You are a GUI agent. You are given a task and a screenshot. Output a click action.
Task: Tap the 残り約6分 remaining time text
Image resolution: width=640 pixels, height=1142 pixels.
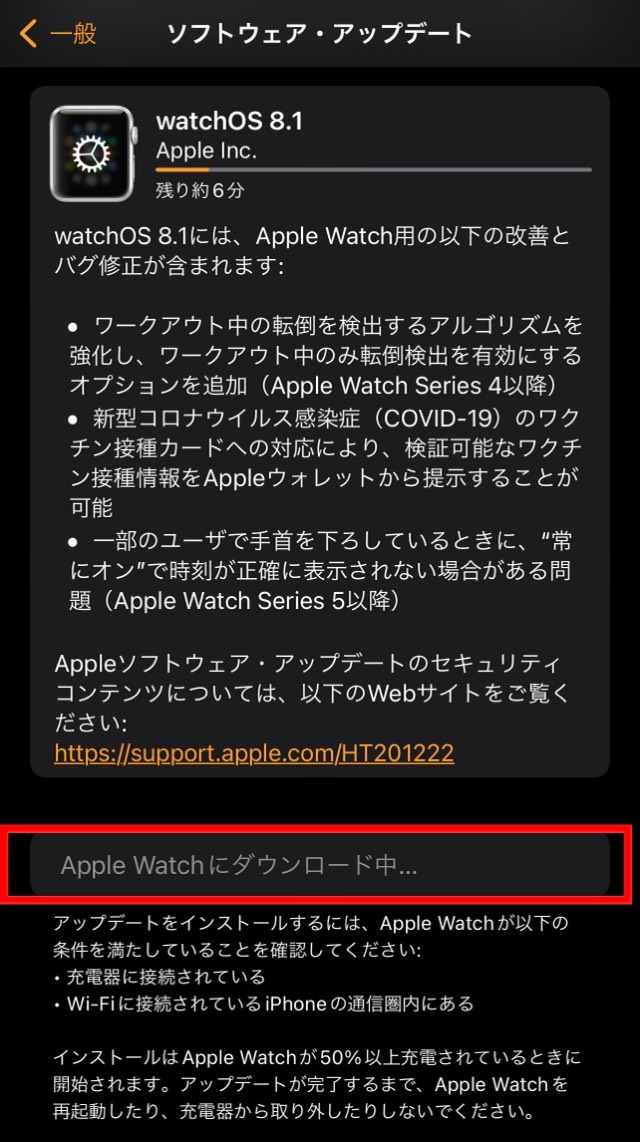(200, 191)
